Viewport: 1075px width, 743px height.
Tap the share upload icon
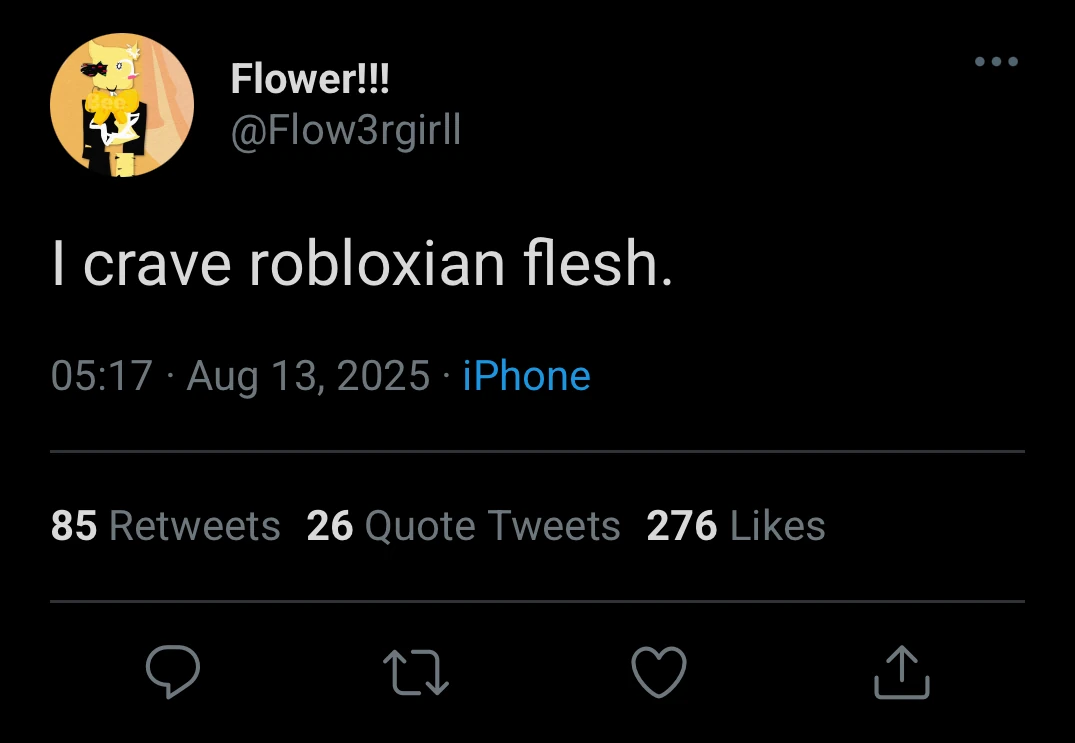coord(902,672)
